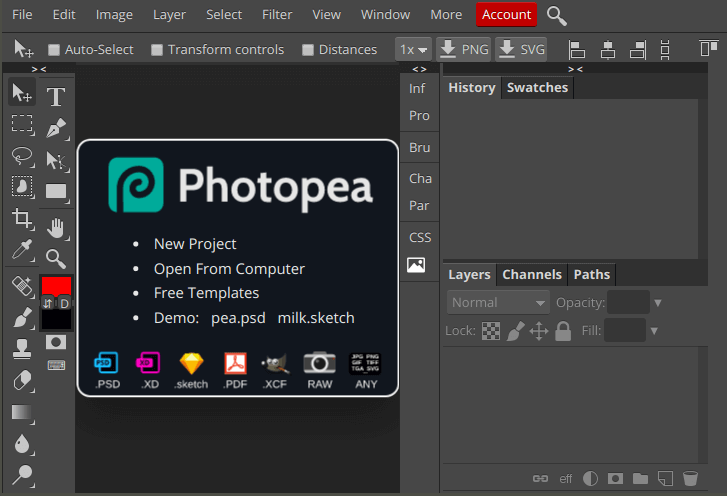The height and width of the screenshot is (496, 727).
Task: Switch to the Paths tab
Action: [592, 274]
